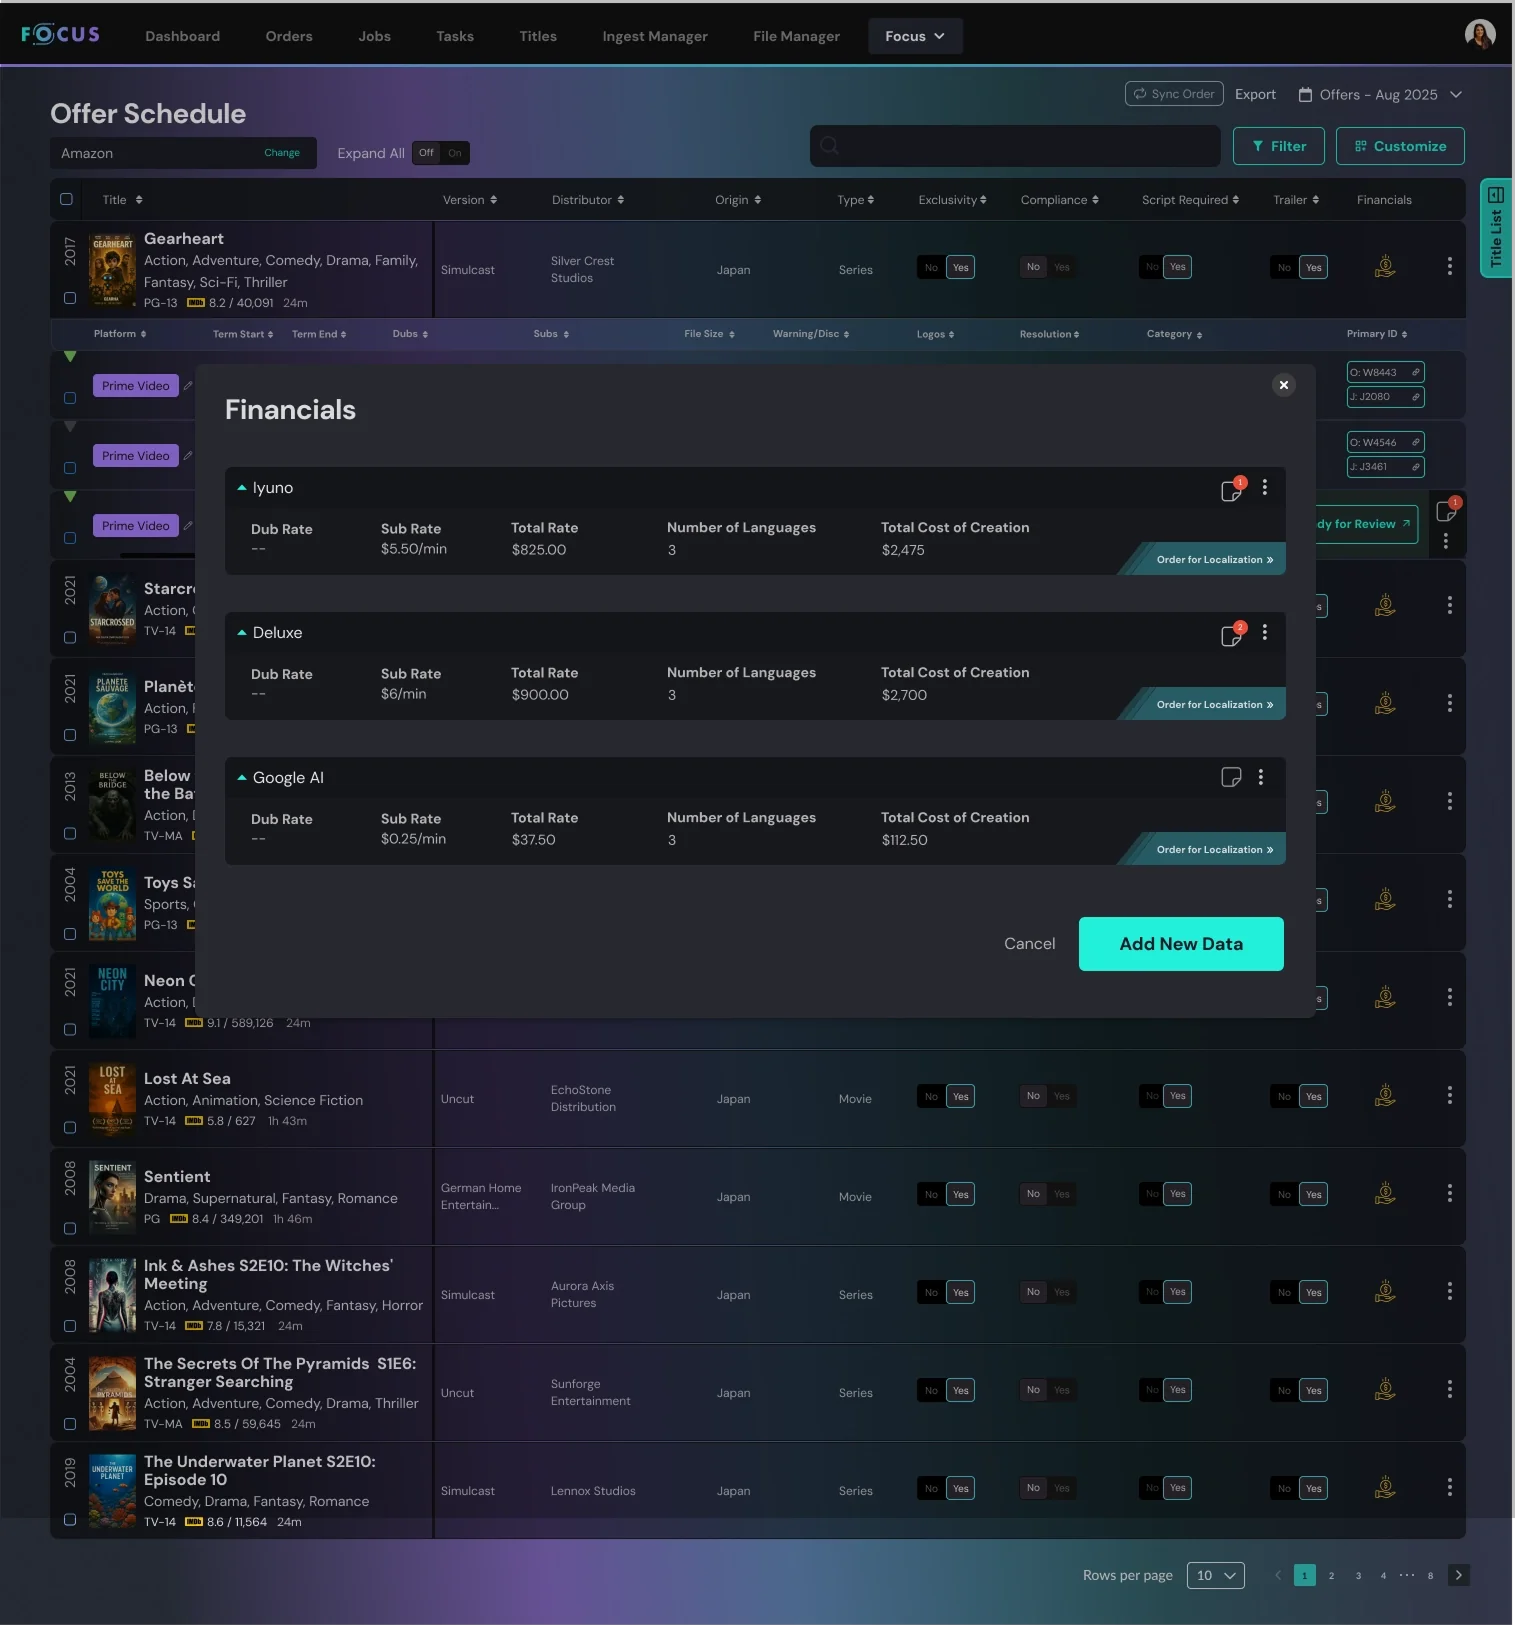Go to Ingest Manager tab
Viewport: 1515px width, 1625px height.
click(x=654, y=36)
